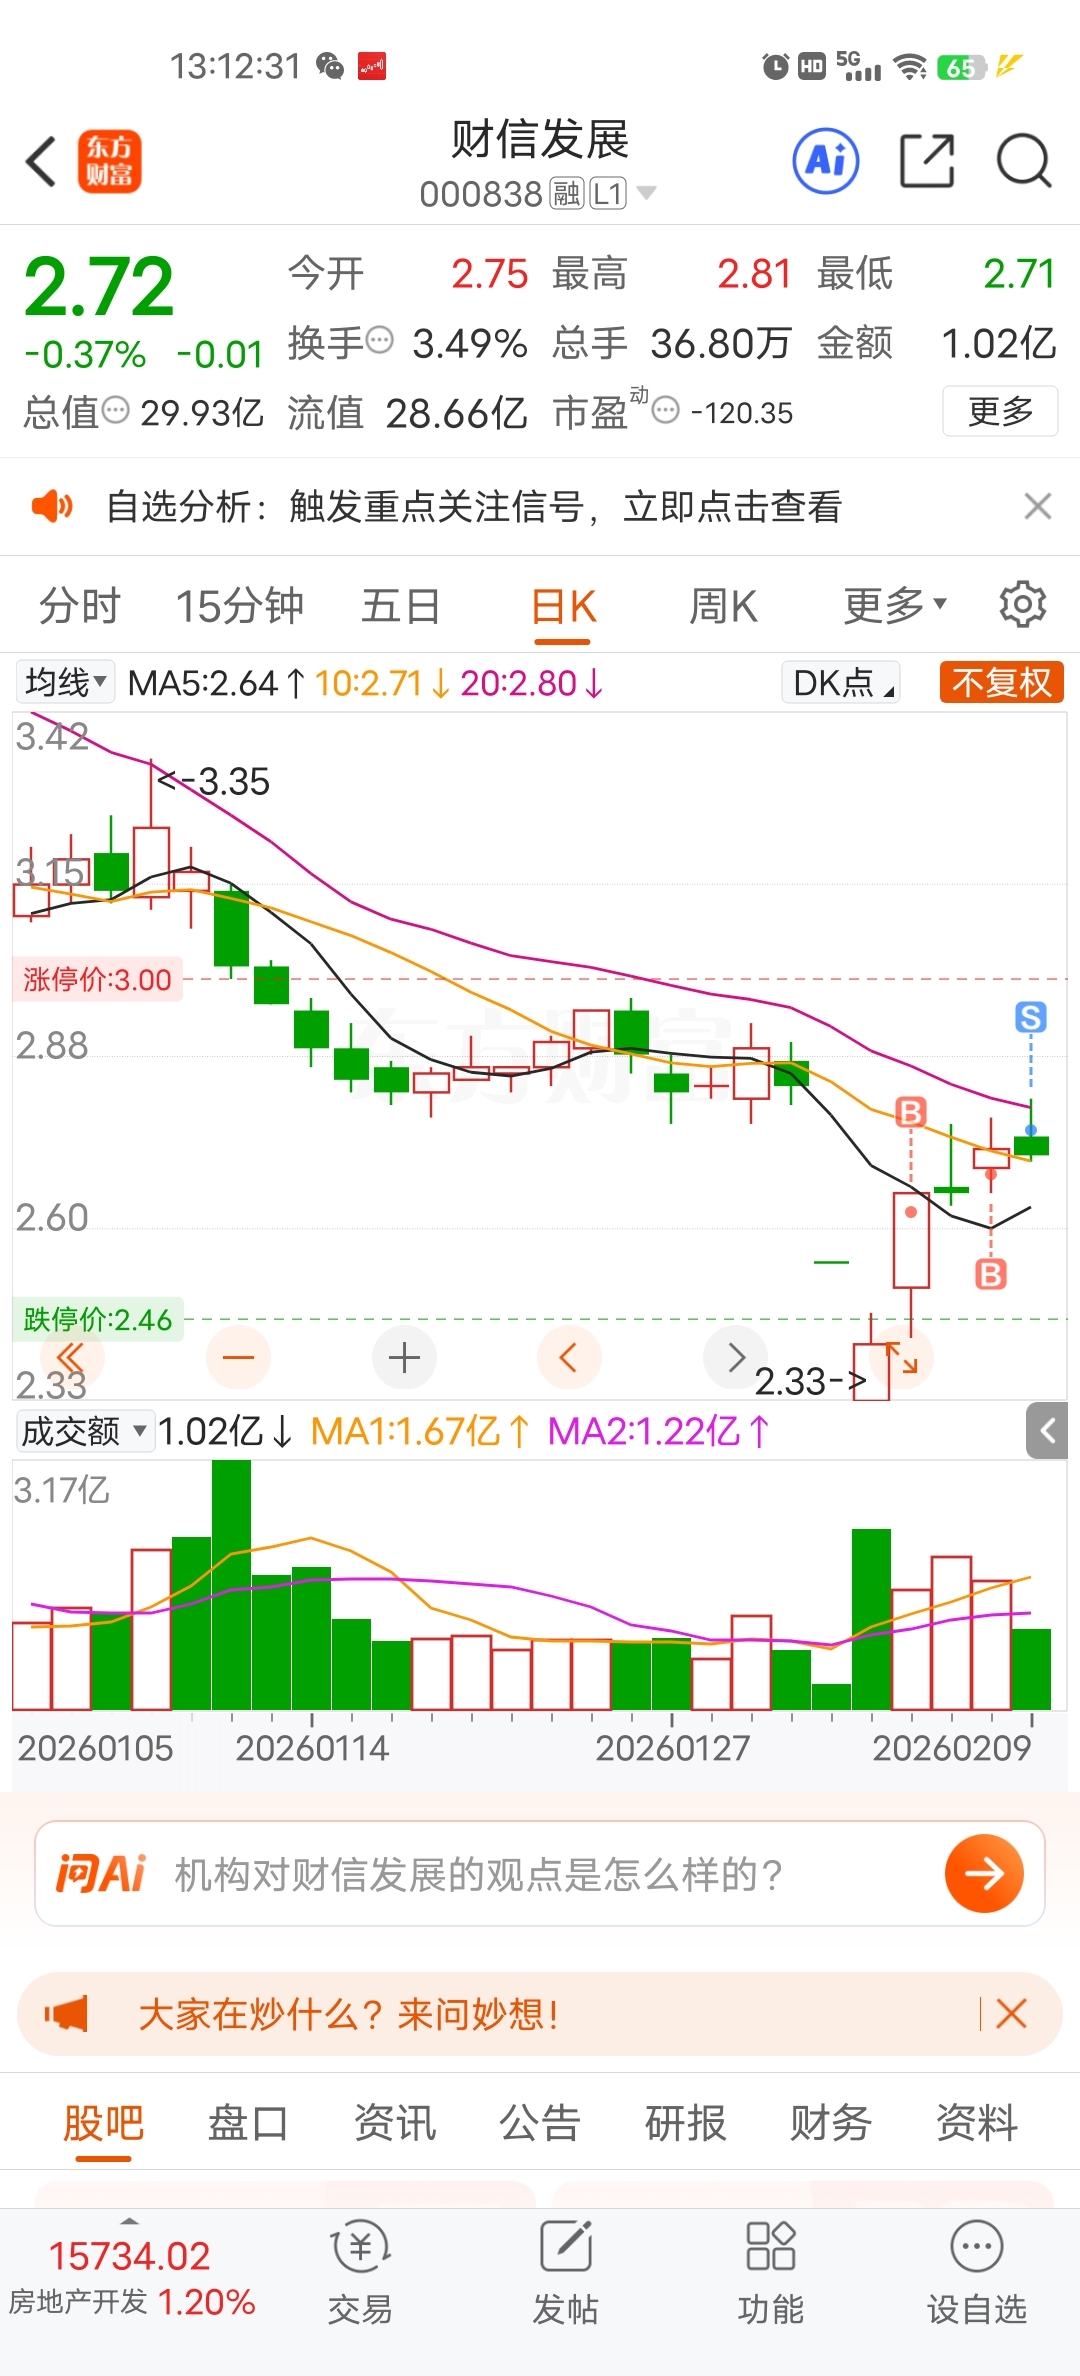The image size is (1080, 2376).
Task: Open the 东方财富 home logo
Action: pos(110,161)
